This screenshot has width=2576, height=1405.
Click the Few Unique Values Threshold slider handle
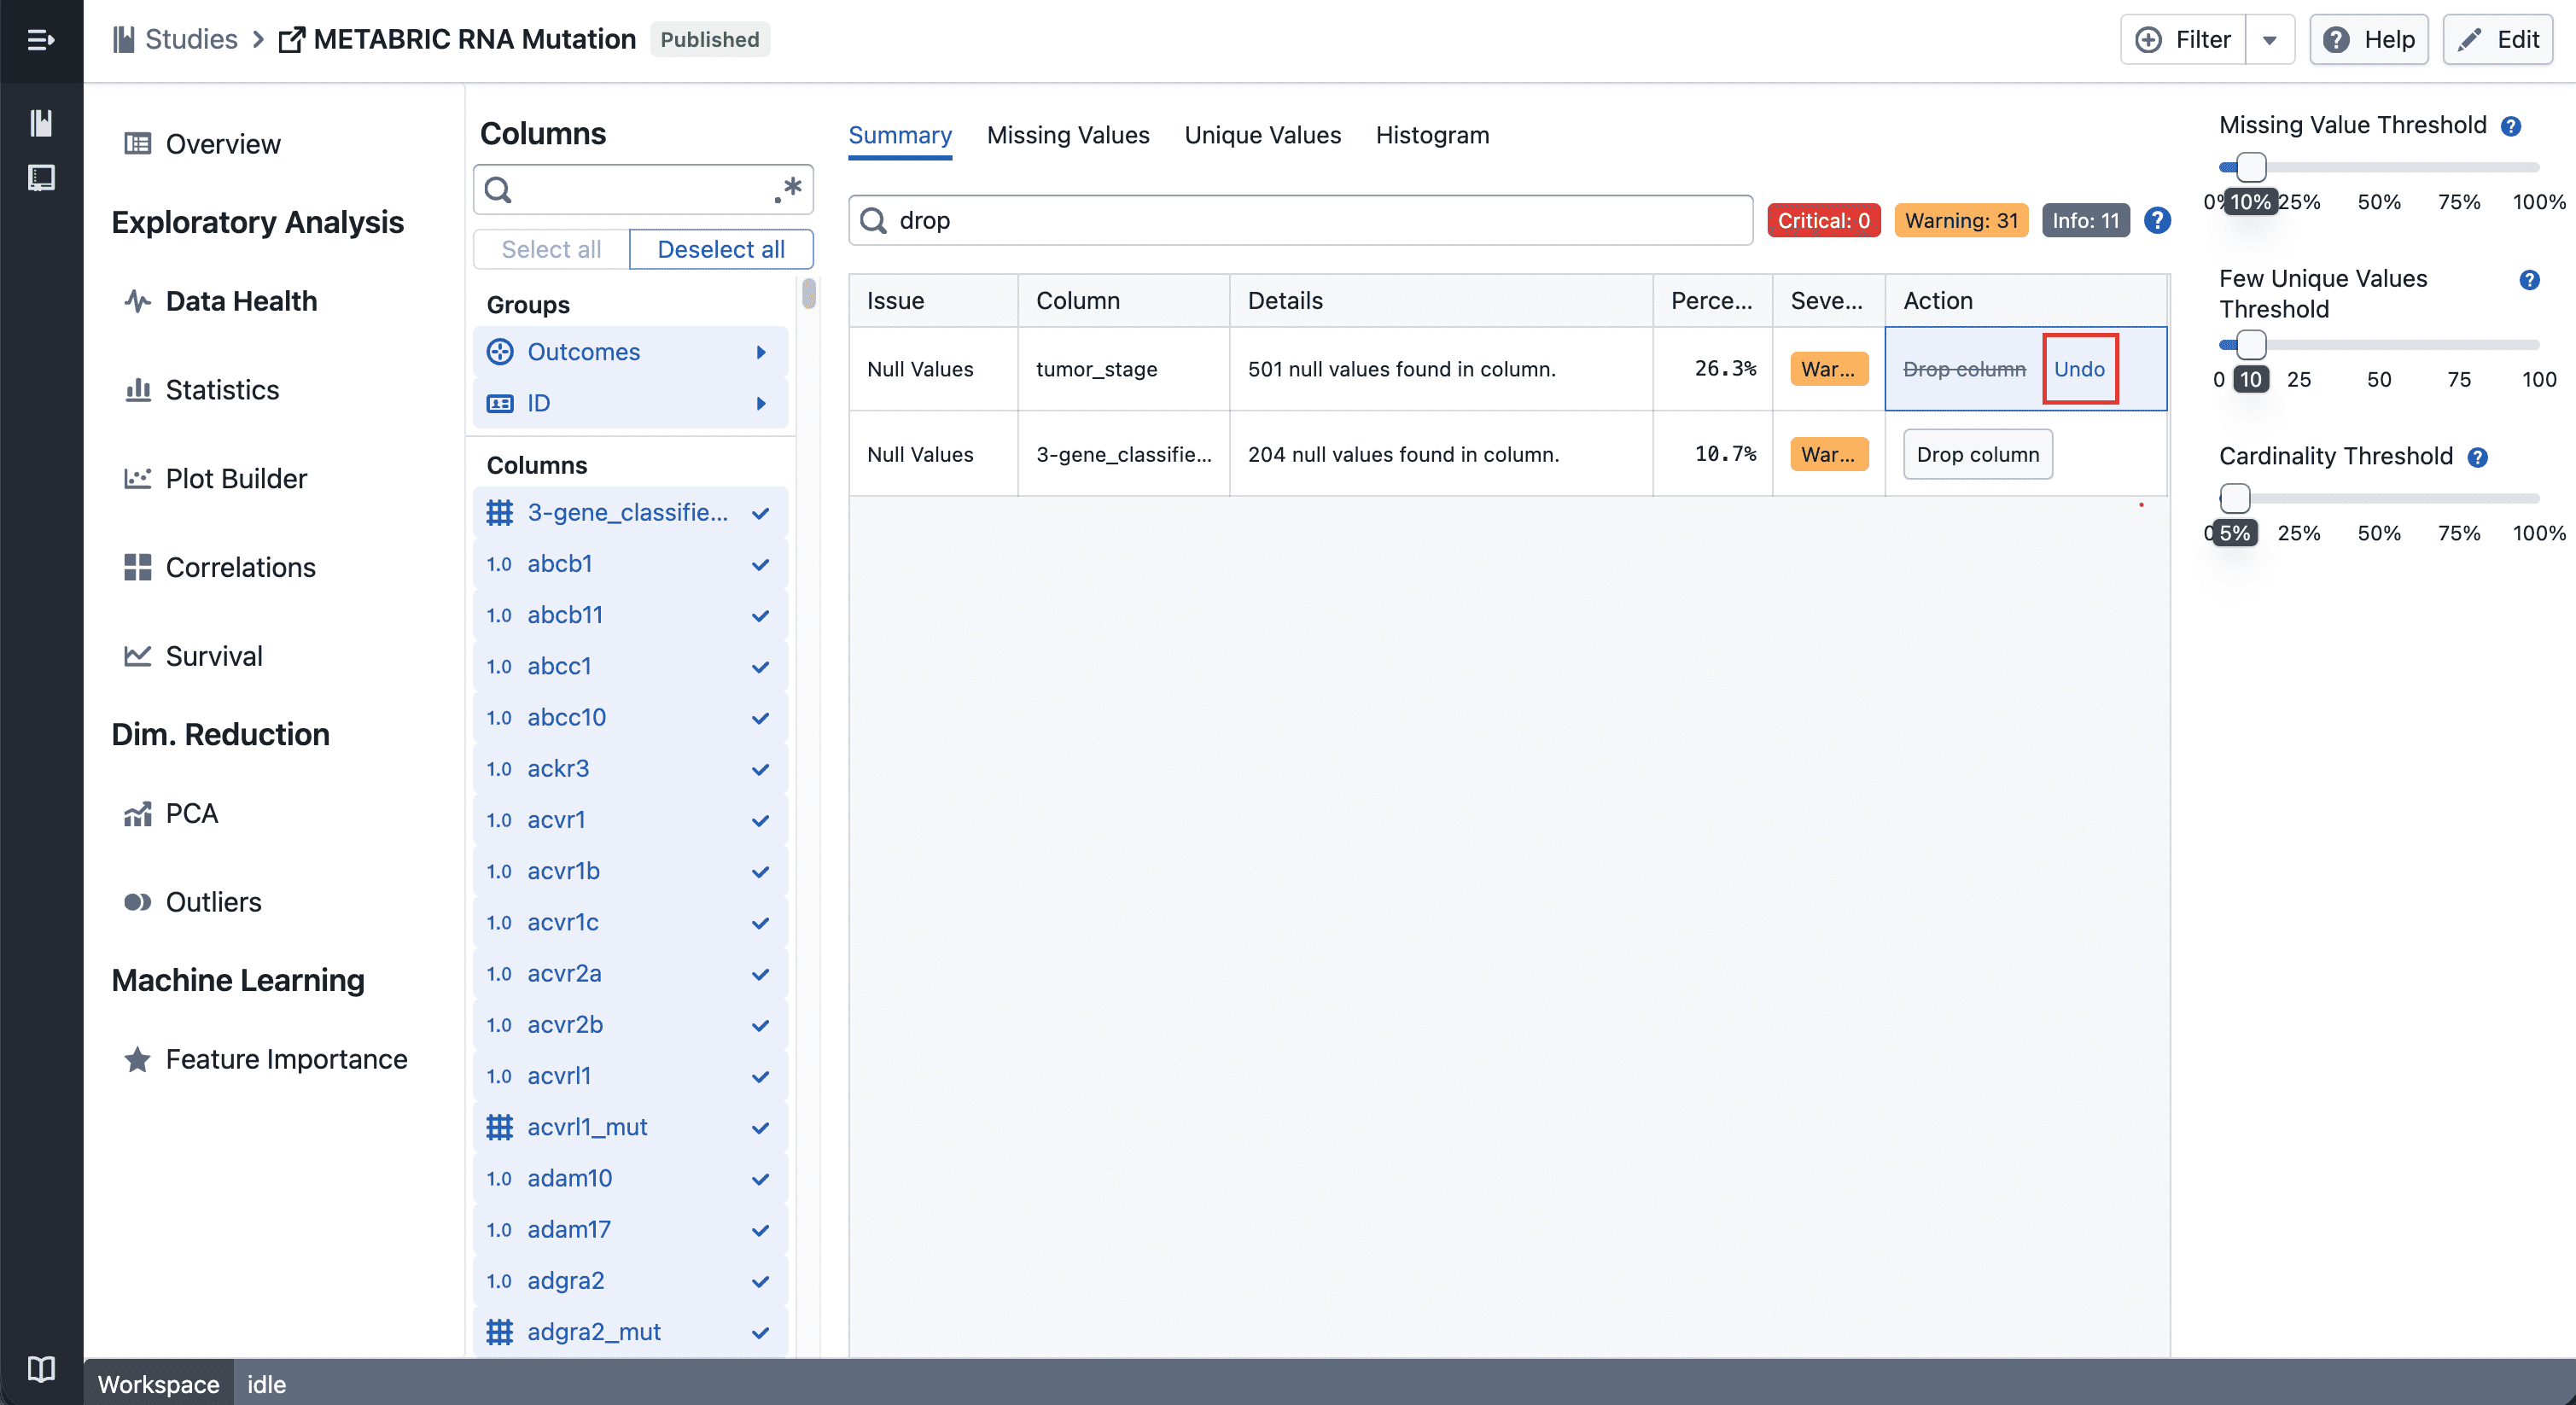2250,345
